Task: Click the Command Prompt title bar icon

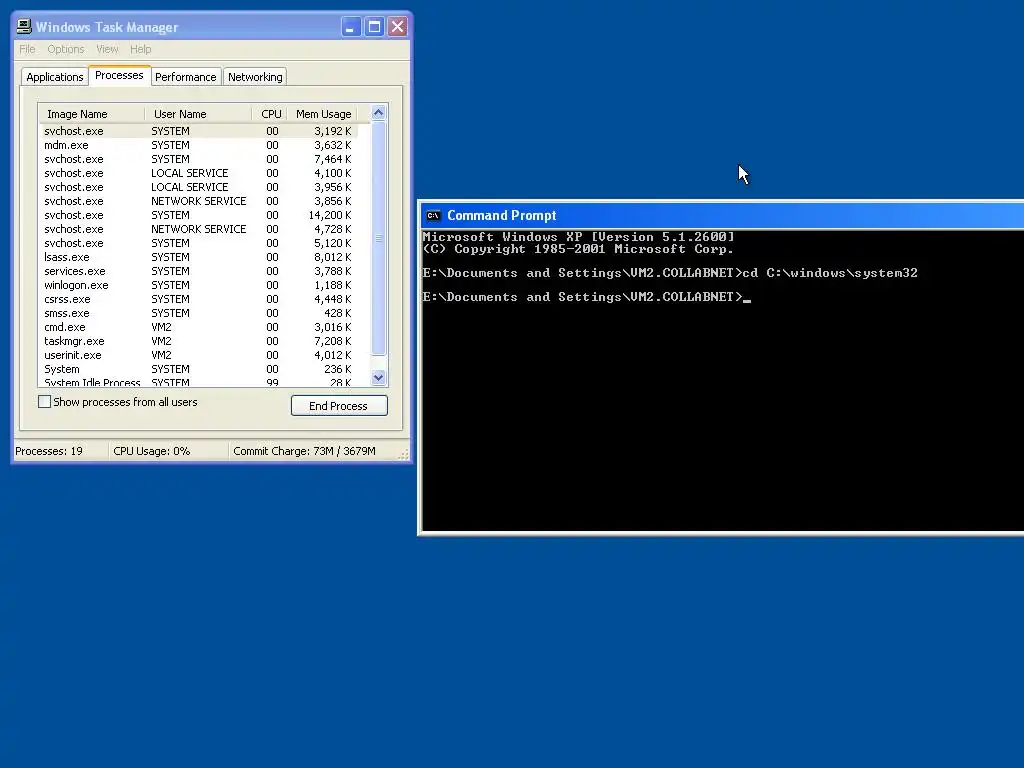Action: tap(433, 216)
